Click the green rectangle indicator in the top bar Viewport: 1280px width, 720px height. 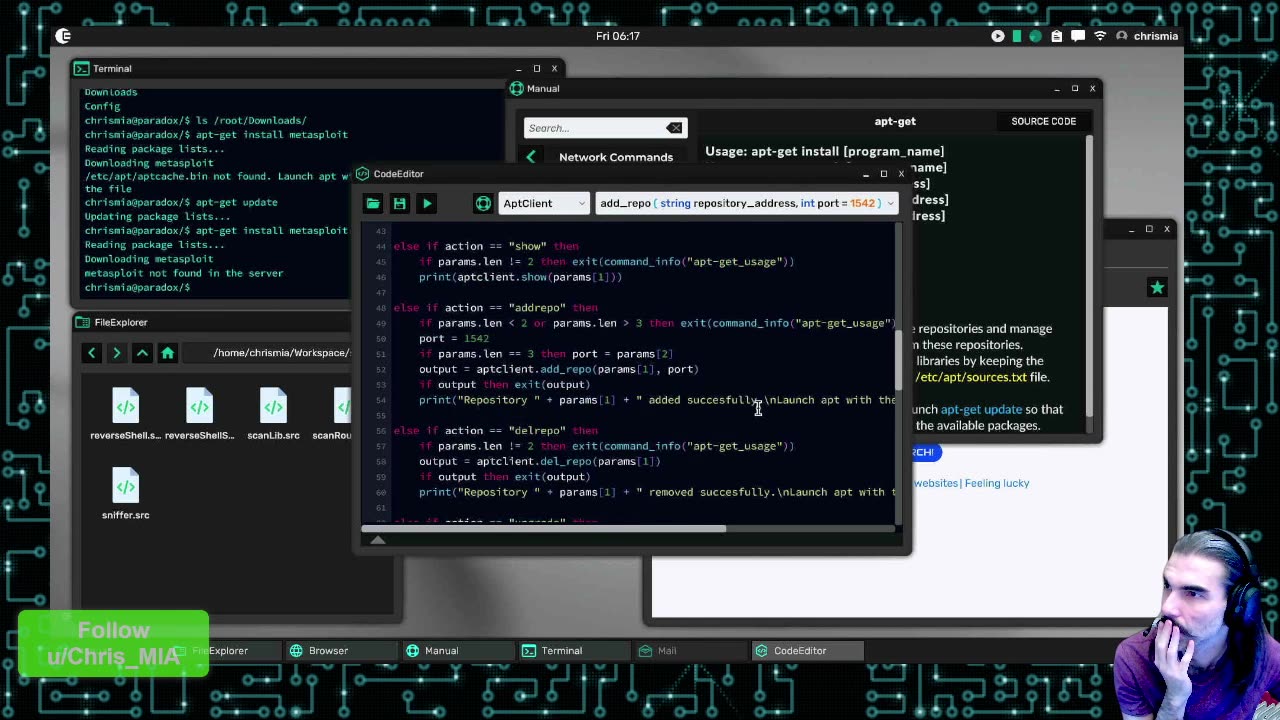coord(1017,36)
